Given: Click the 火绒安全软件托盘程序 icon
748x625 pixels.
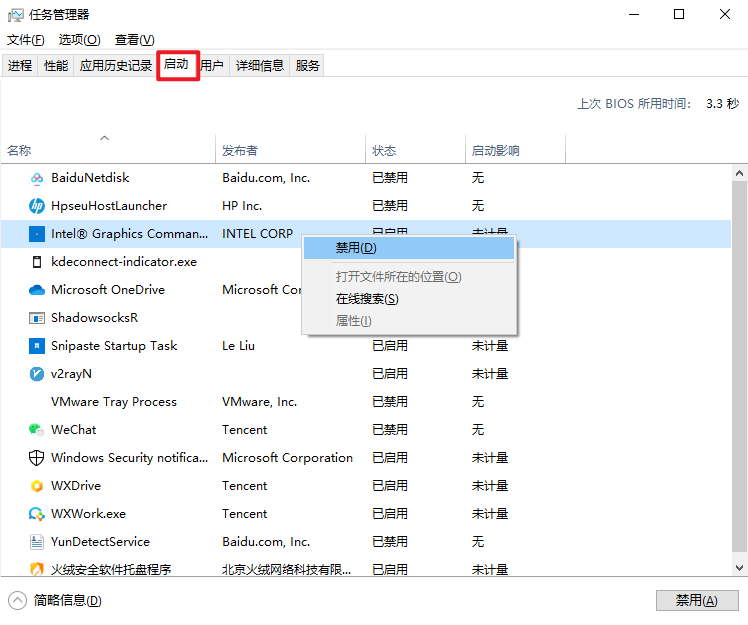Looking at the screenshot, I should point(37,570).
